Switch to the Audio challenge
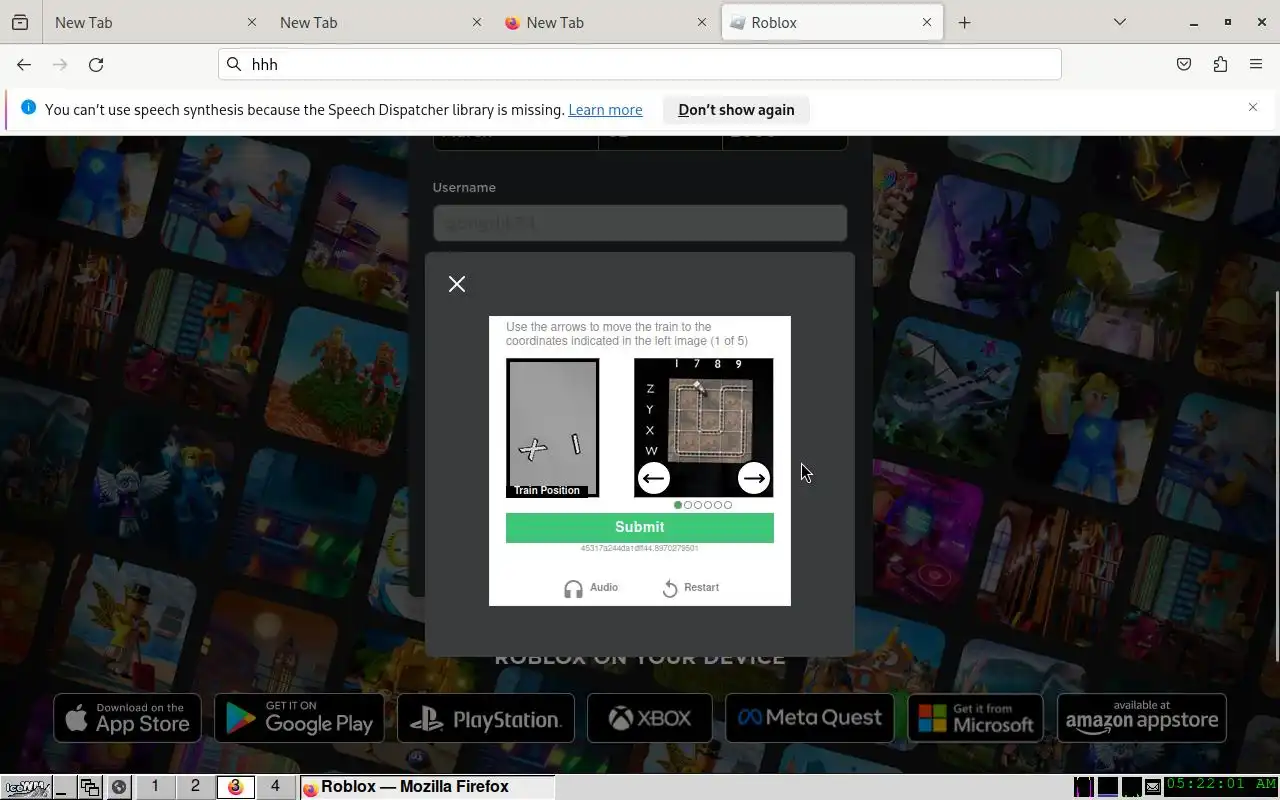 point(591,588)
